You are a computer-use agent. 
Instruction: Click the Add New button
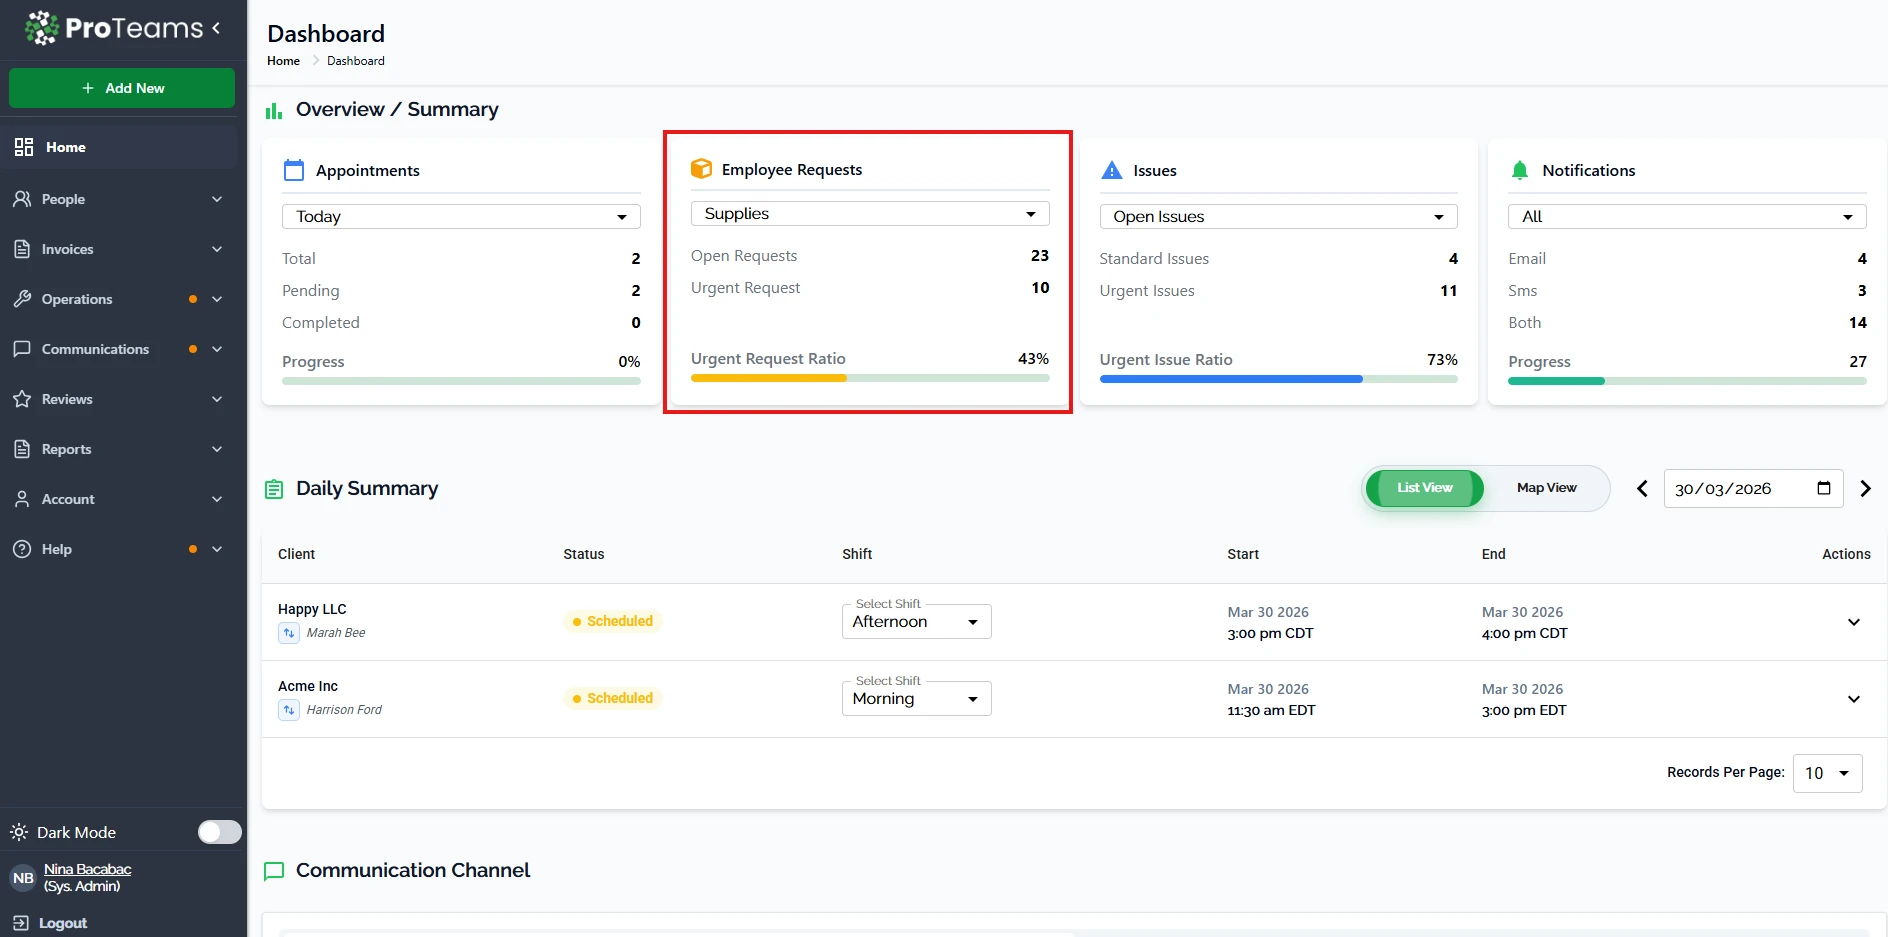pos(122,88)
